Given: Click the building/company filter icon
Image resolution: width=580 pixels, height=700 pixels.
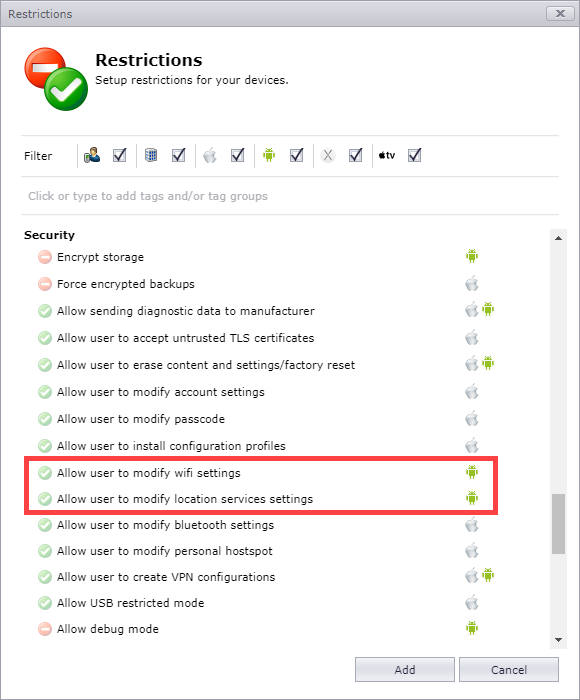Looking at the screenshot, I should (x=151, y=155).
